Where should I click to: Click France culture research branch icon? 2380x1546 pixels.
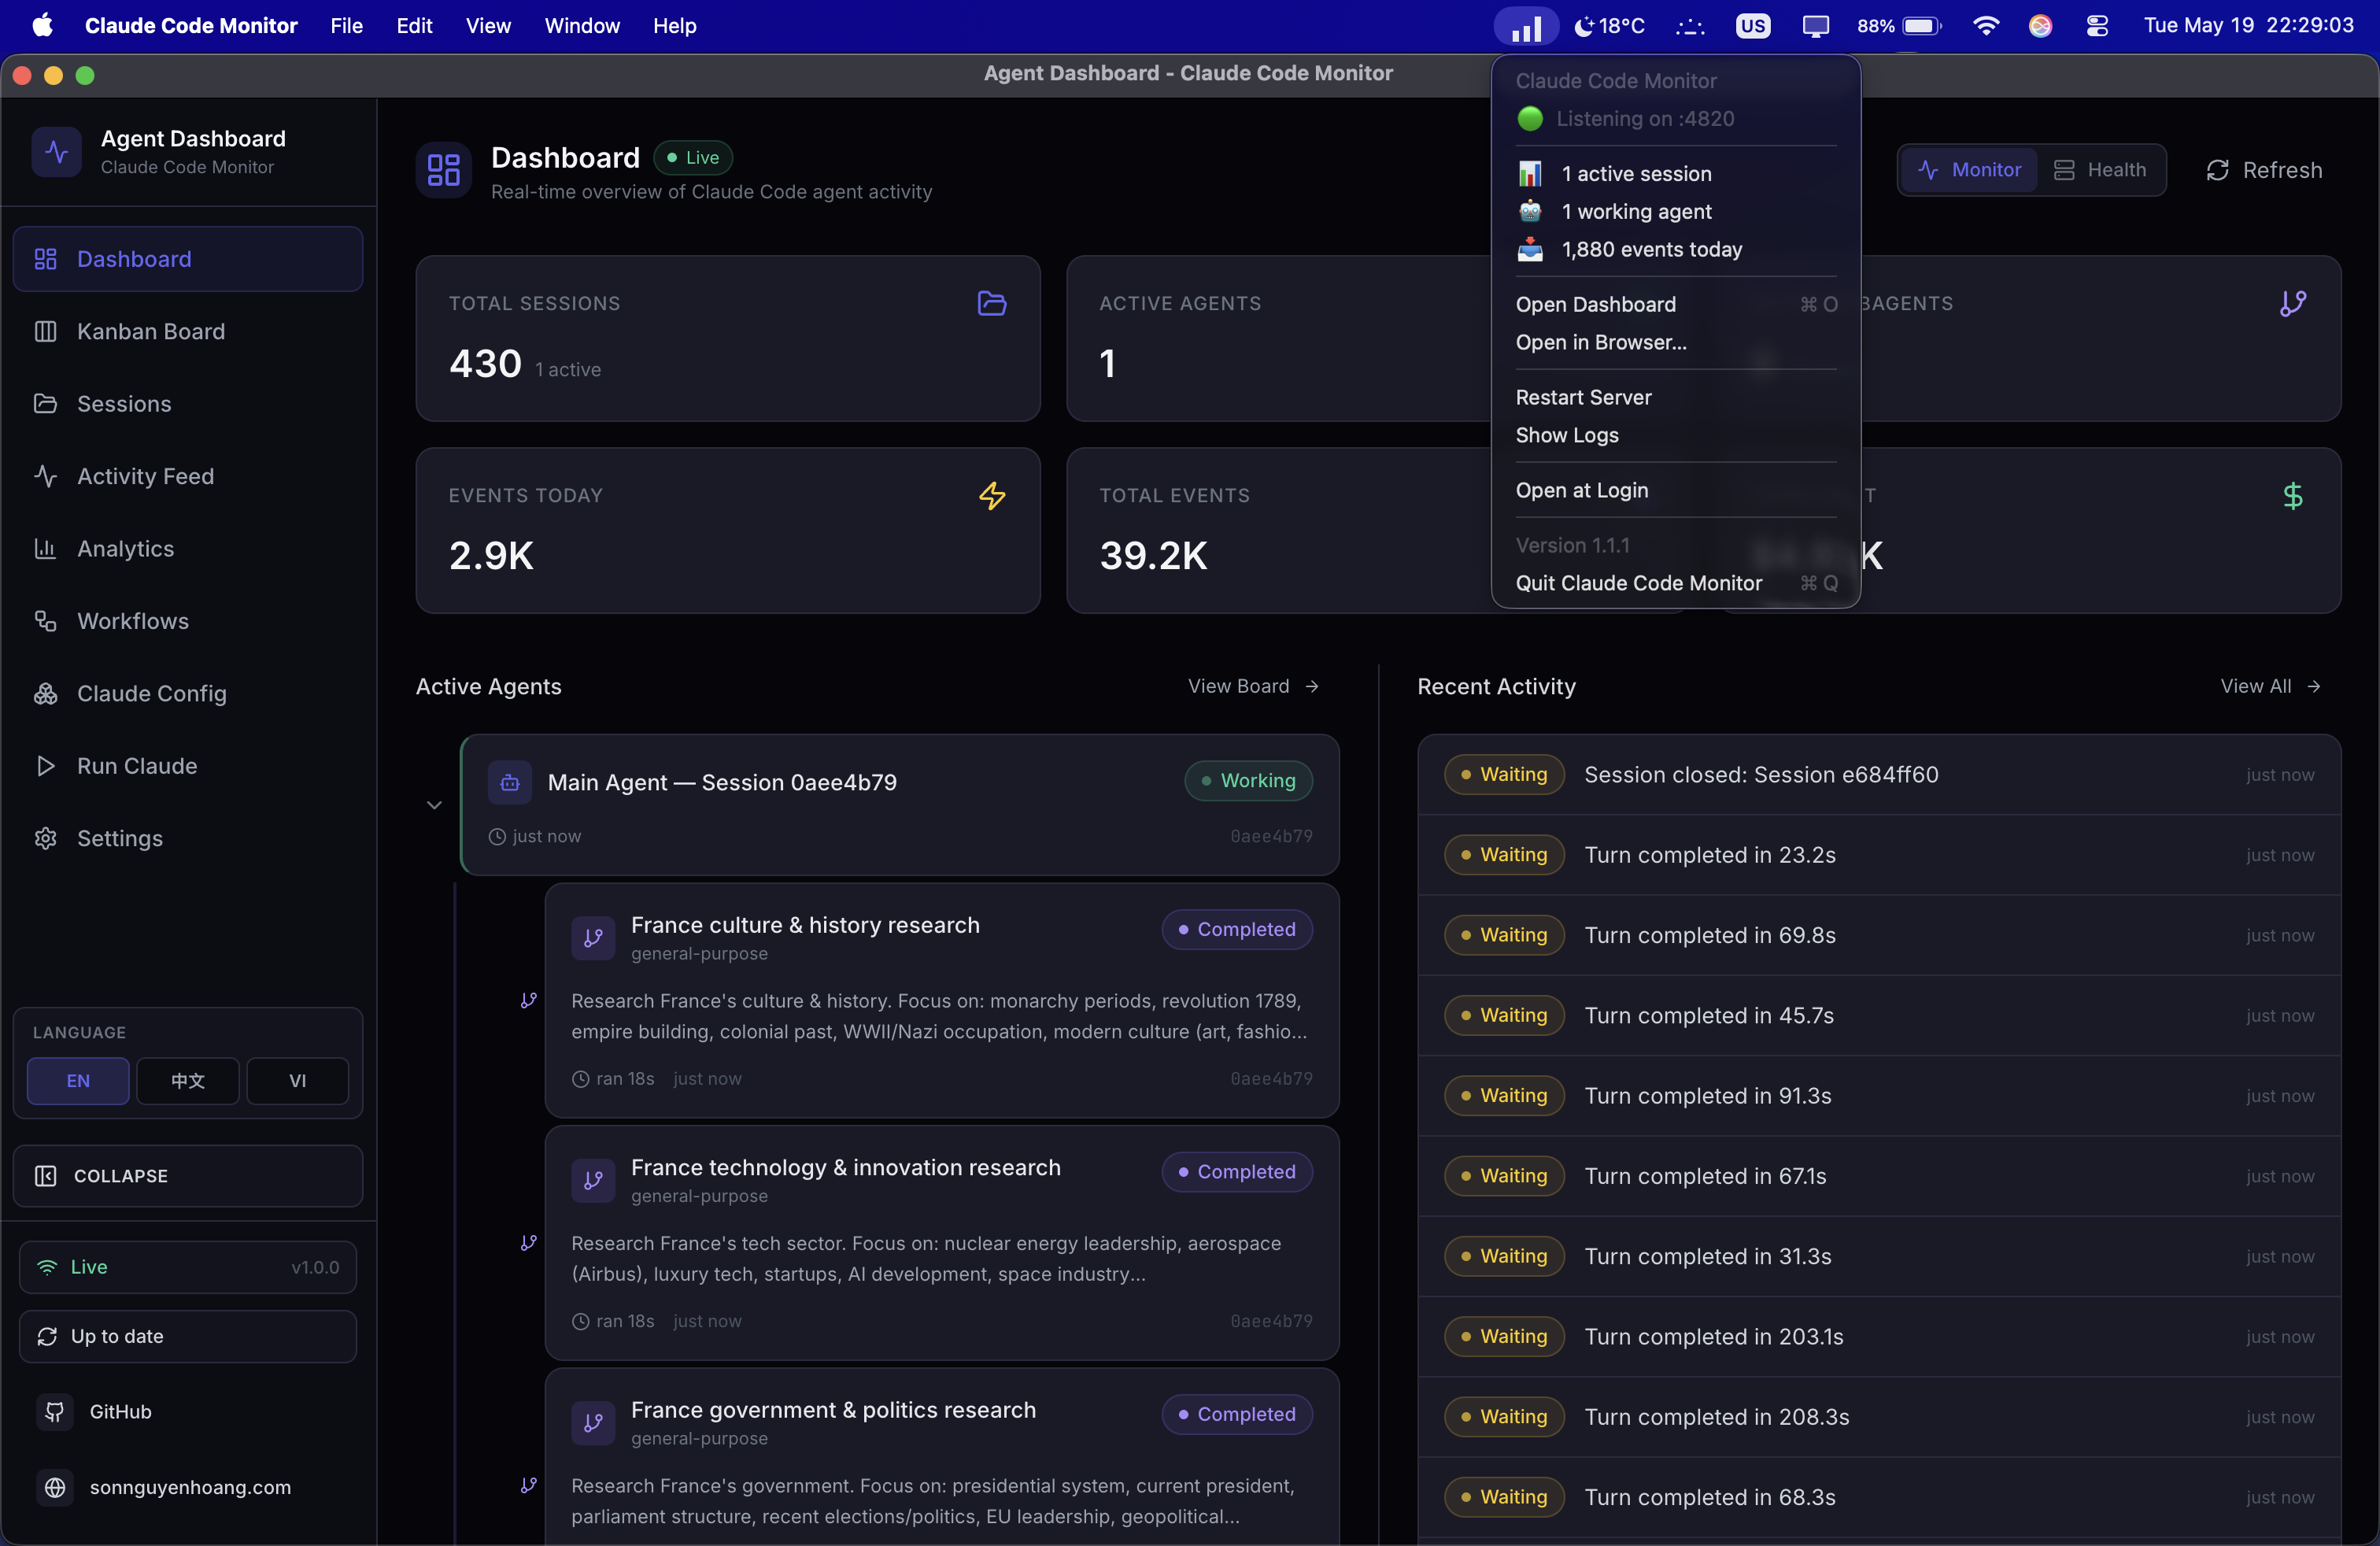point(593,938)
